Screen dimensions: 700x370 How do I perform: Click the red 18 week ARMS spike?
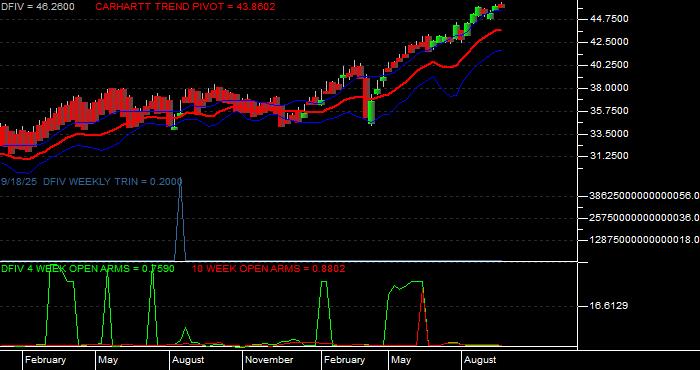click(x=422, y=317)
